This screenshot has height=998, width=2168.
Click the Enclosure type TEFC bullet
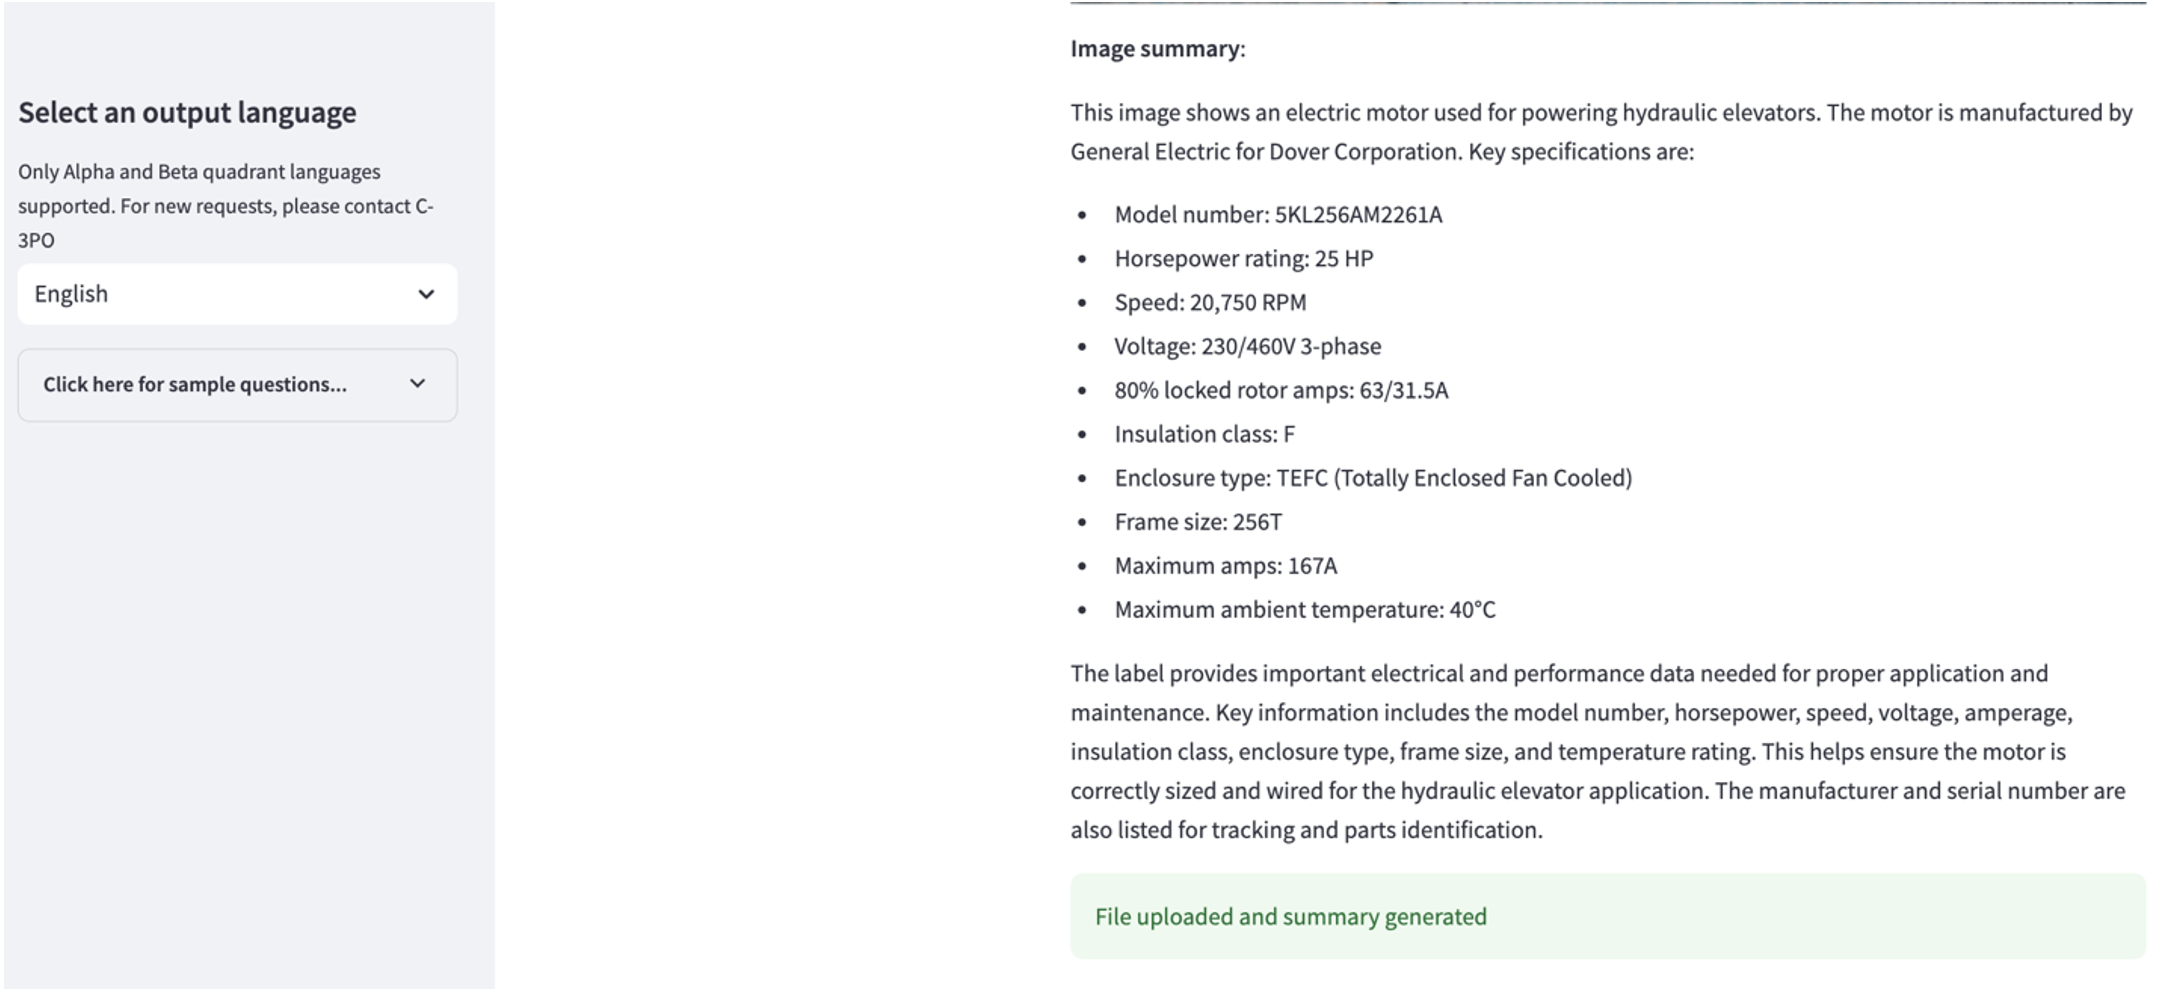[x=1372, y=479]
